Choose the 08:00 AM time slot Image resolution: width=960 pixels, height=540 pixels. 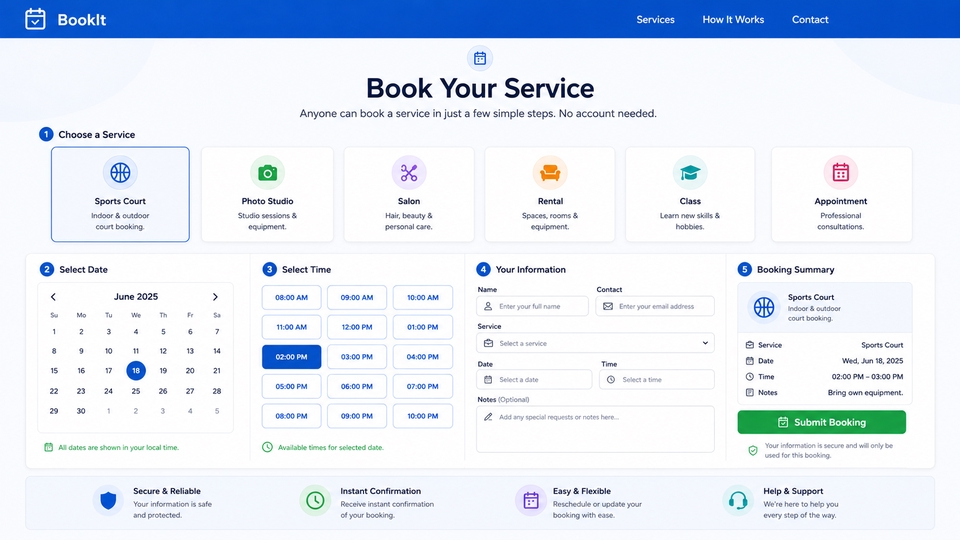(x=291, y=298)
